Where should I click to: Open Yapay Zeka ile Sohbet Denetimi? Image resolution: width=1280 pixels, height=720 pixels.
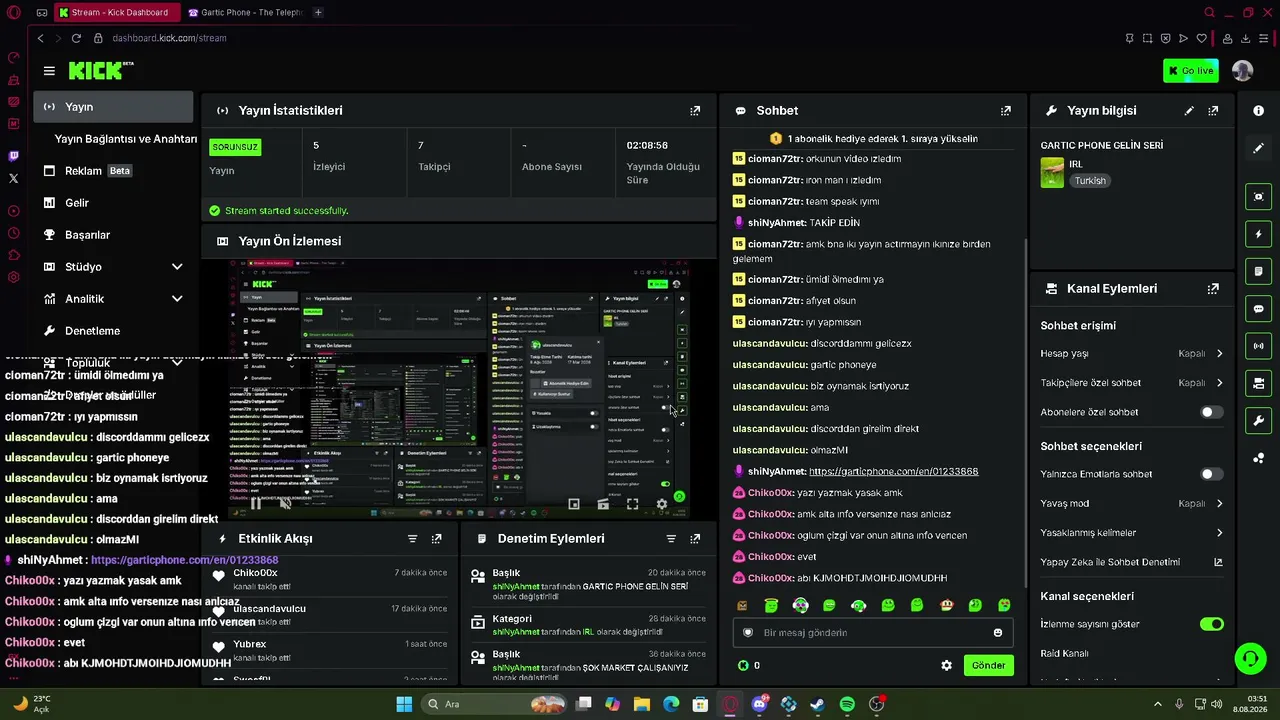[1132, 562]
